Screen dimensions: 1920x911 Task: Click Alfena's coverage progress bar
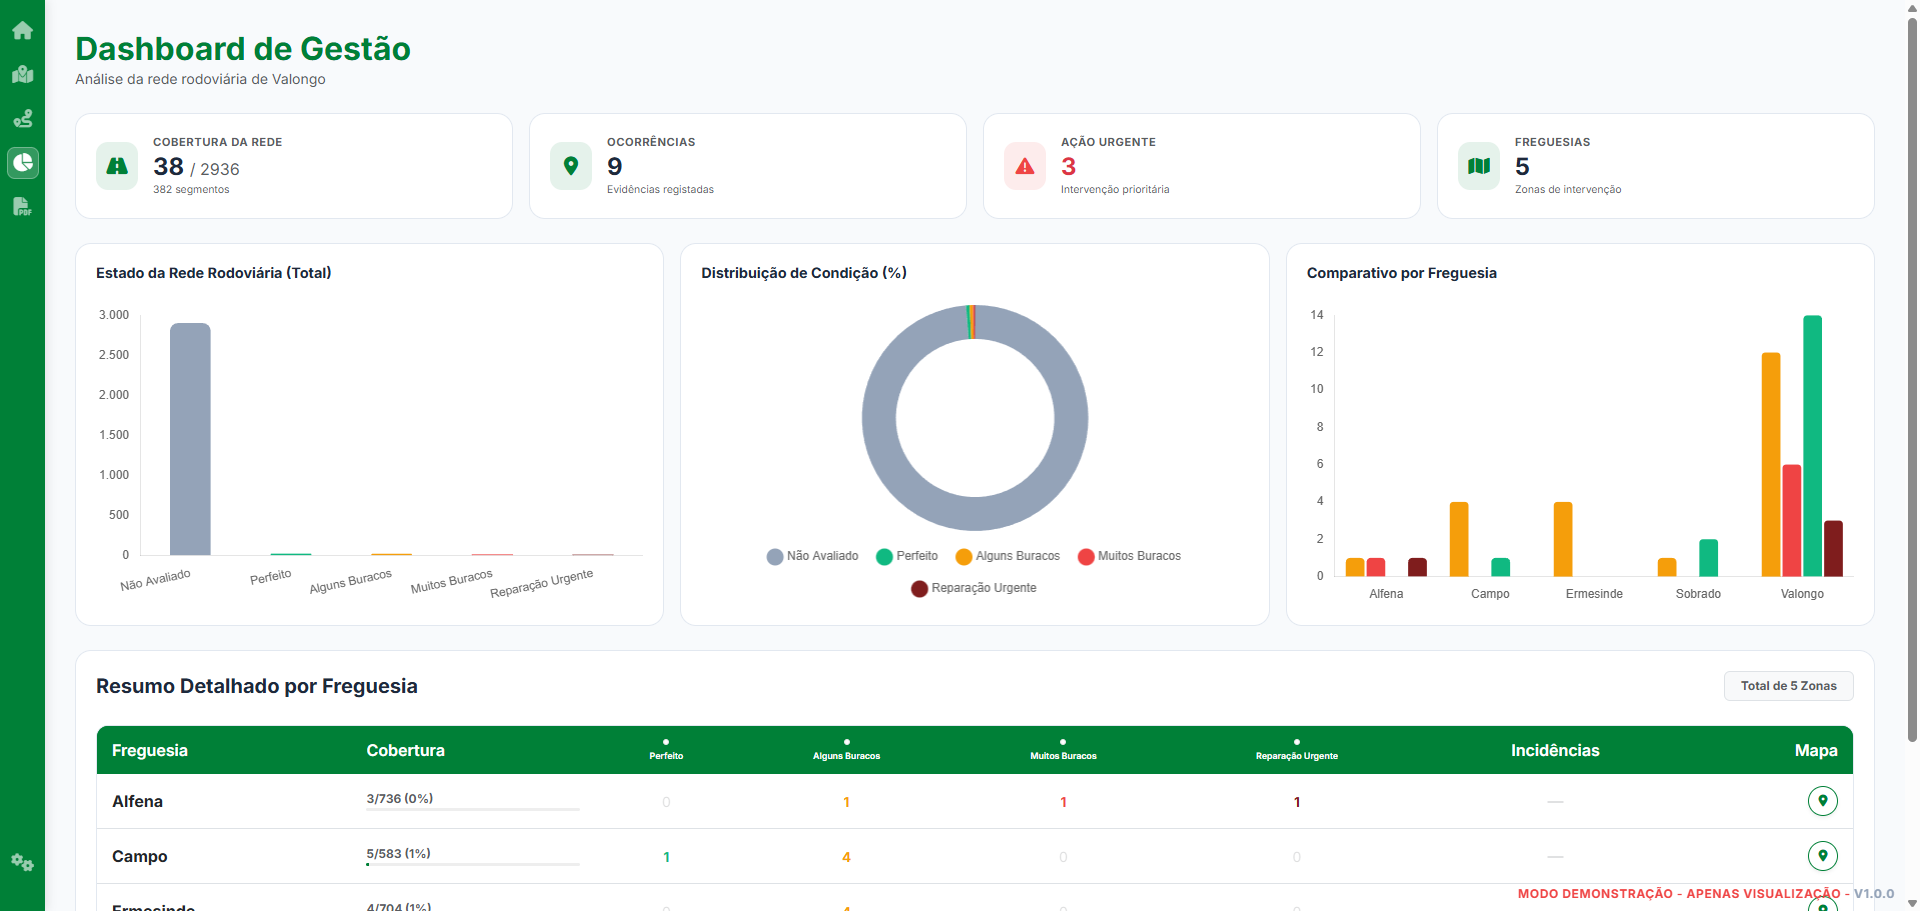pyautogui.click(x=472, y=809)
